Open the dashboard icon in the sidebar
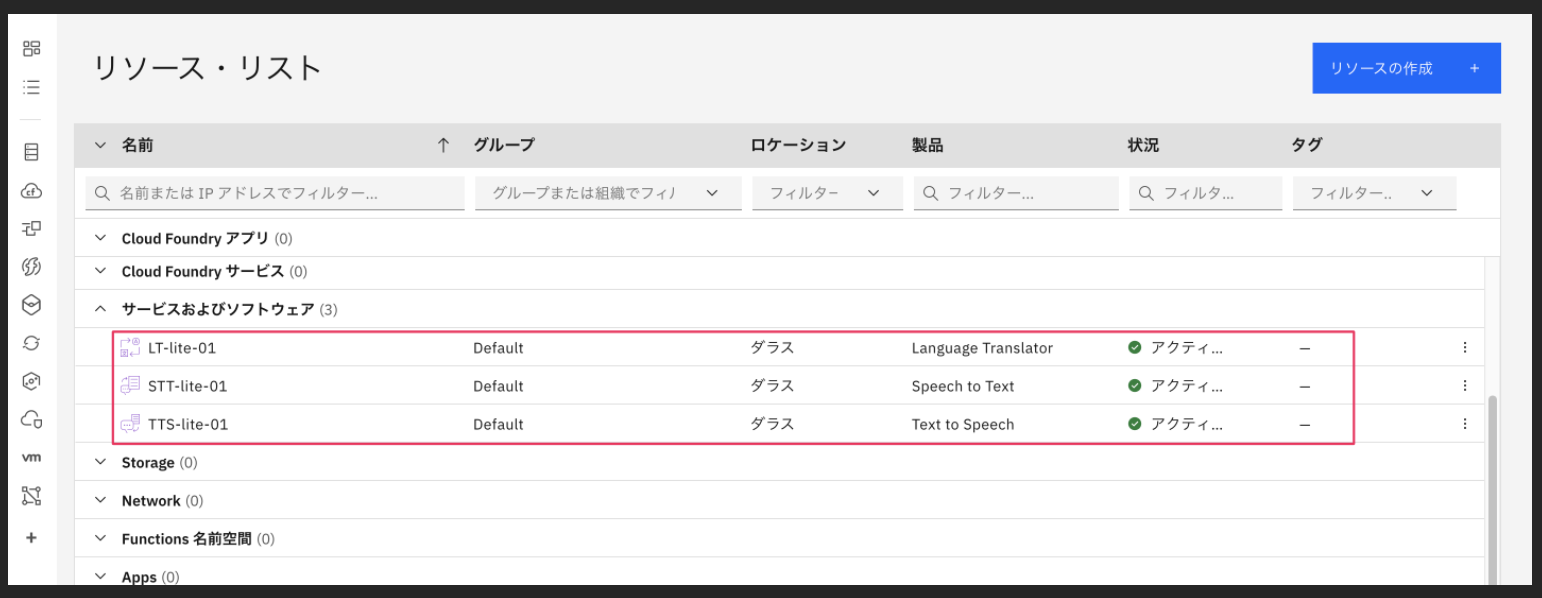1542x598 pixels. pyautogui.click(x=31, y=48)
